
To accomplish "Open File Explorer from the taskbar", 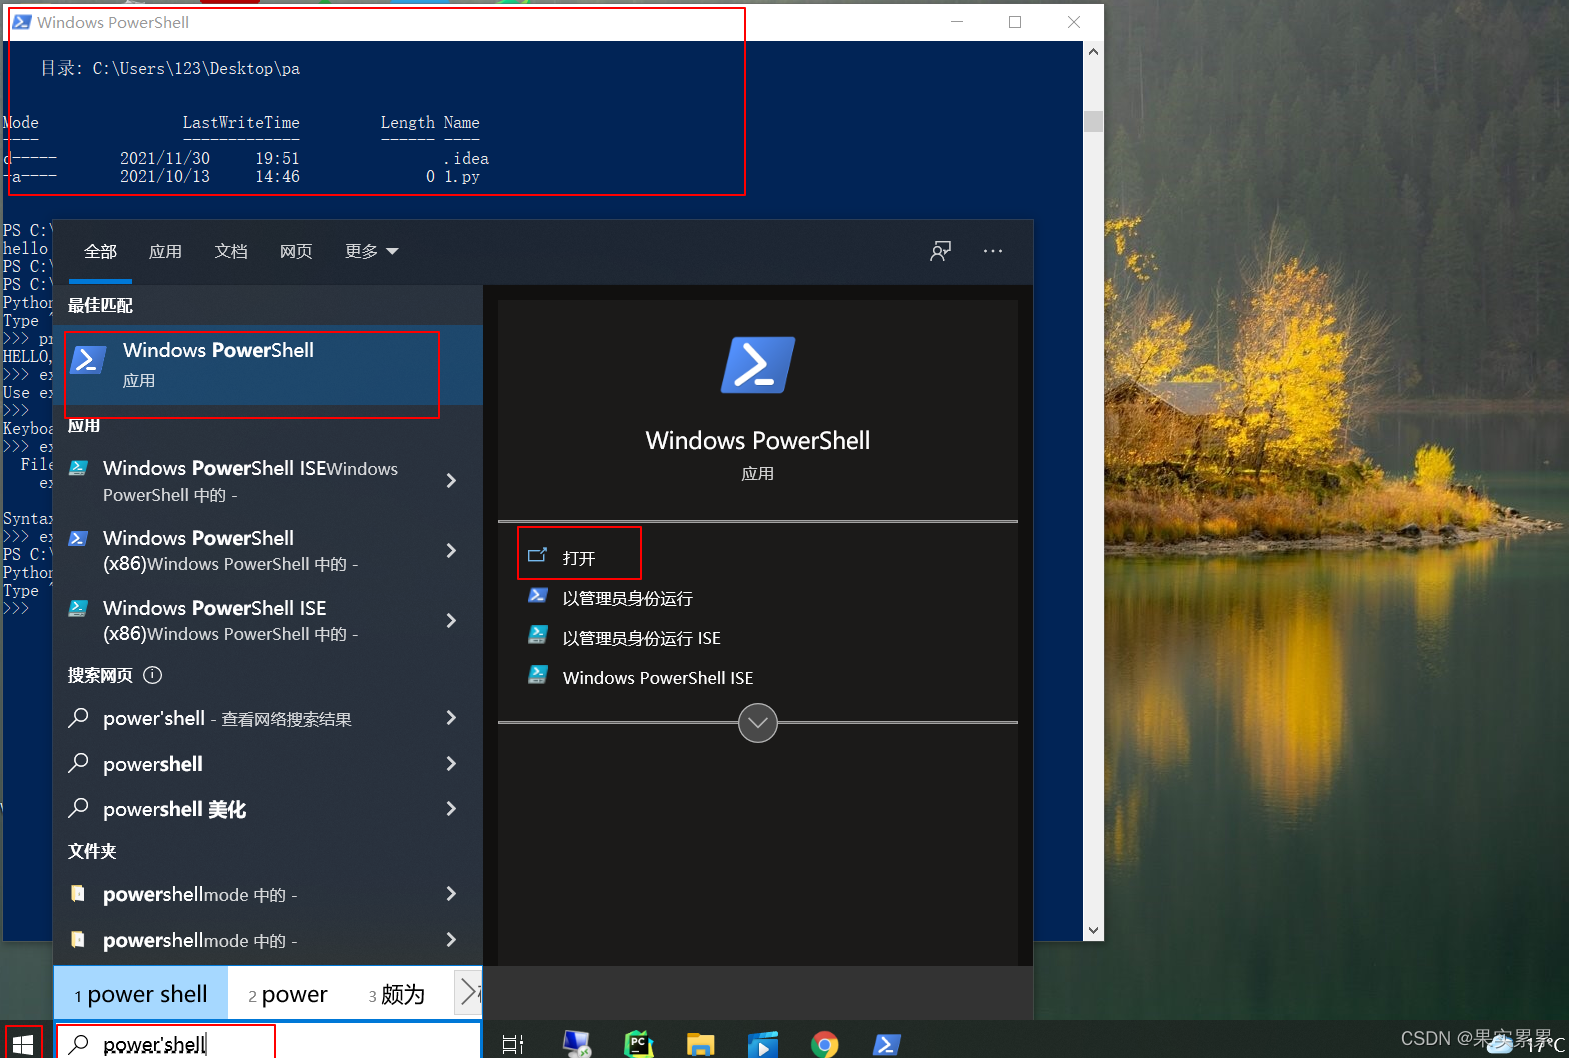I will tap(700, 1045).
